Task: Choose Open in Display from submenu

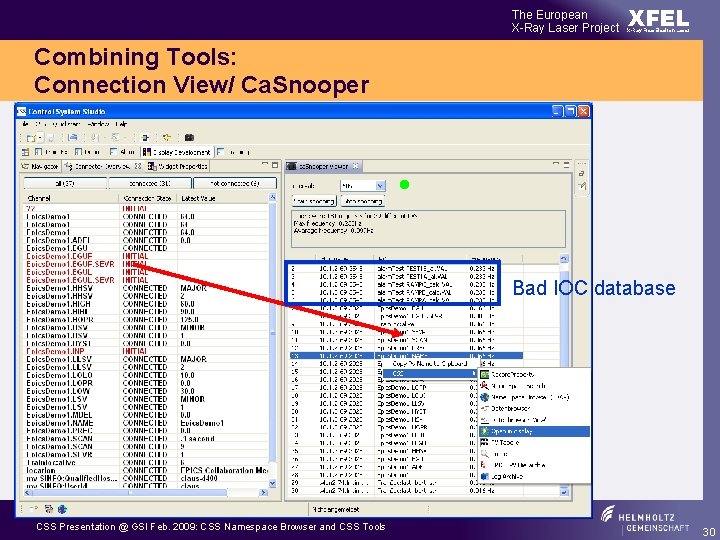Action: 534,431
